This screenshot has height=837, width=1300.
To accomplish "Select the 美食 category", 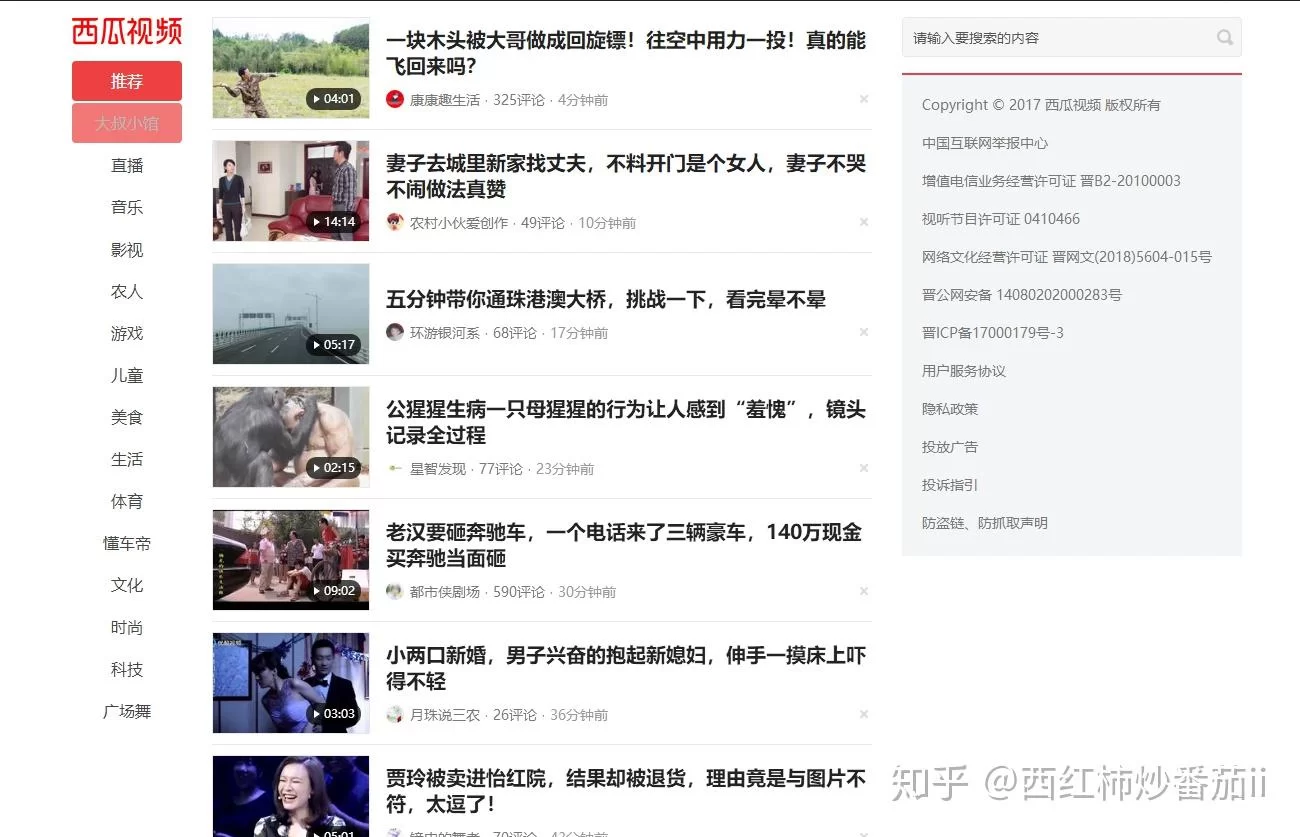I will (x=127, y=417).
